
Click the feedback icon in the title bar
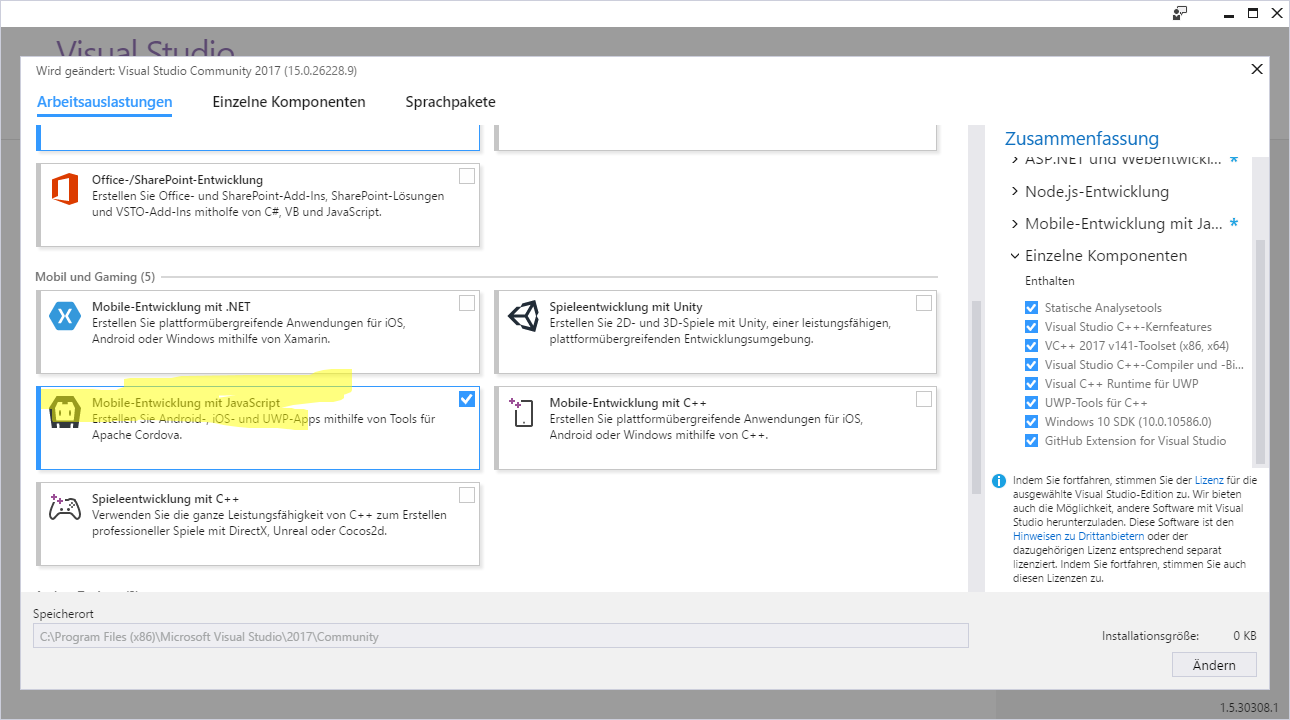point(1181,13)
